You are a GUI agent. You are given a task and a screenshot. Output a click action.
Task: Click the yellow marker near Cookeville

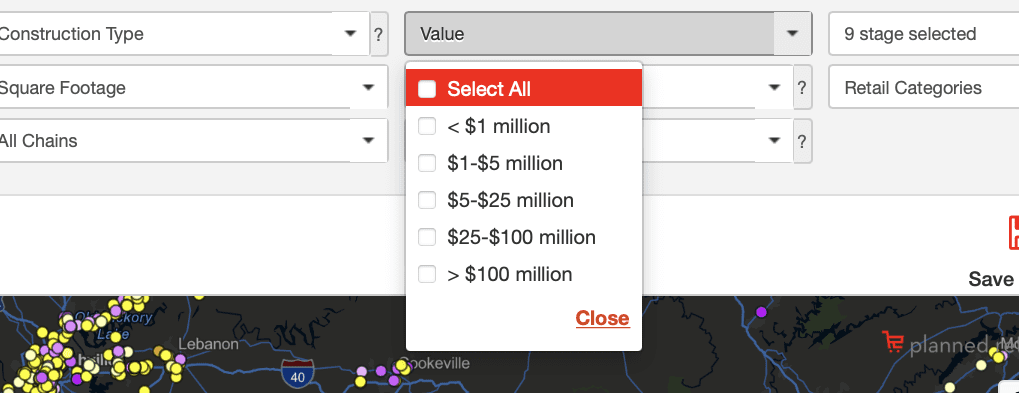pyautogui.click(x=402, y=368)
